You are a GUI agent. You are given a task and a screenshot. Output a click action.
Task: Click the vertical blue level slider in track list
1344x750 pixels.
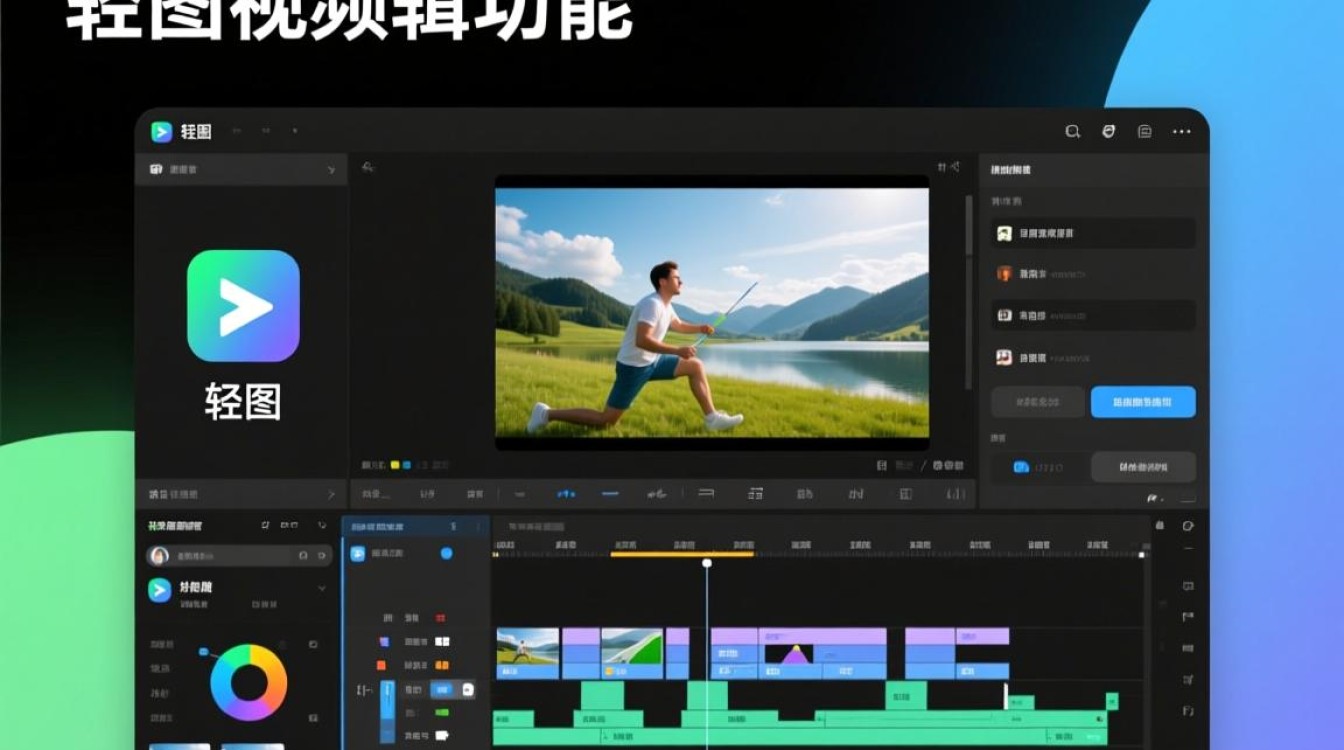(388, 712)
